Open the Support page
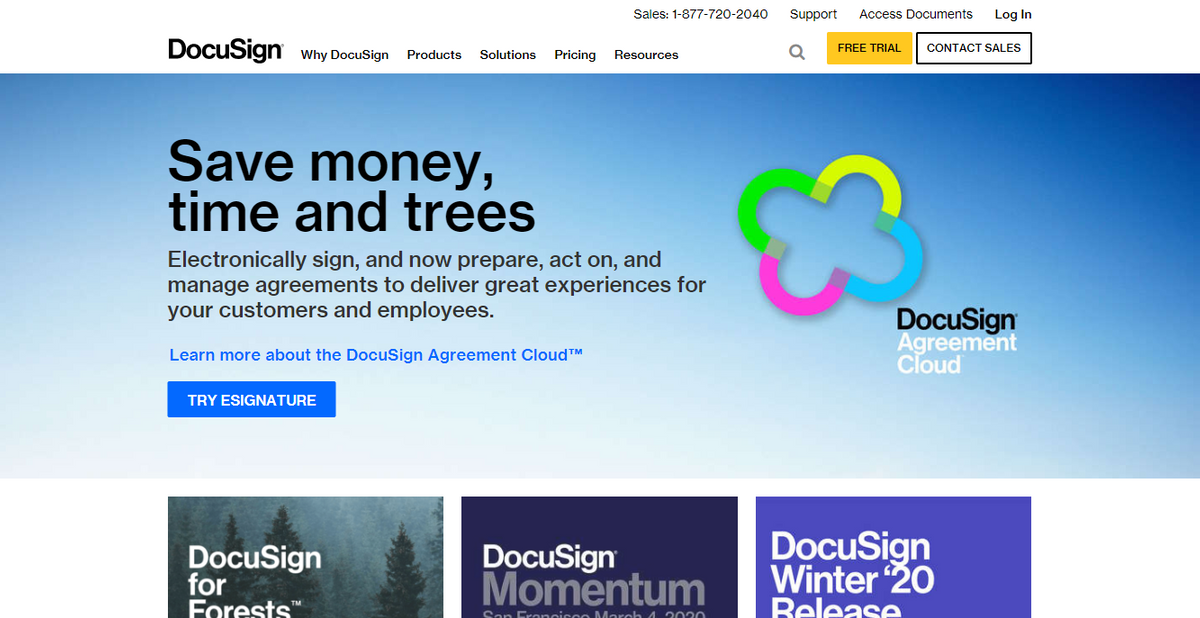 pos(813,14)
